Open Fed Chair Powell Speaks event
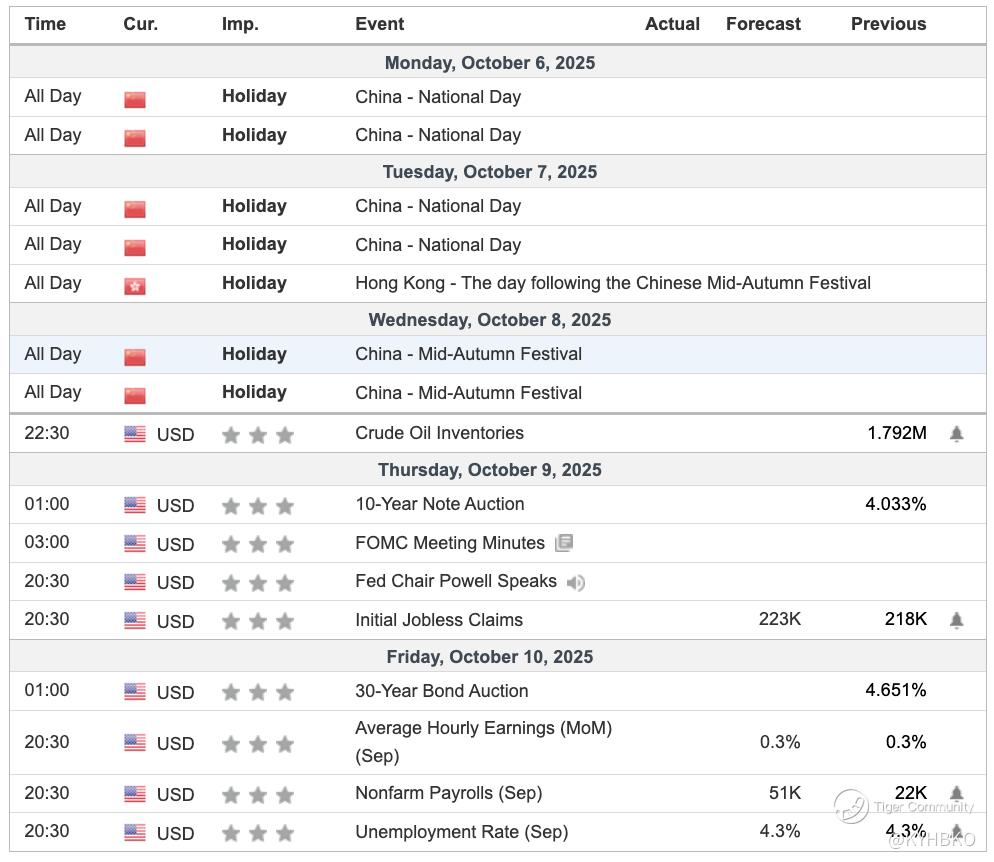The image size is (994, 862). tap(455, 581)
